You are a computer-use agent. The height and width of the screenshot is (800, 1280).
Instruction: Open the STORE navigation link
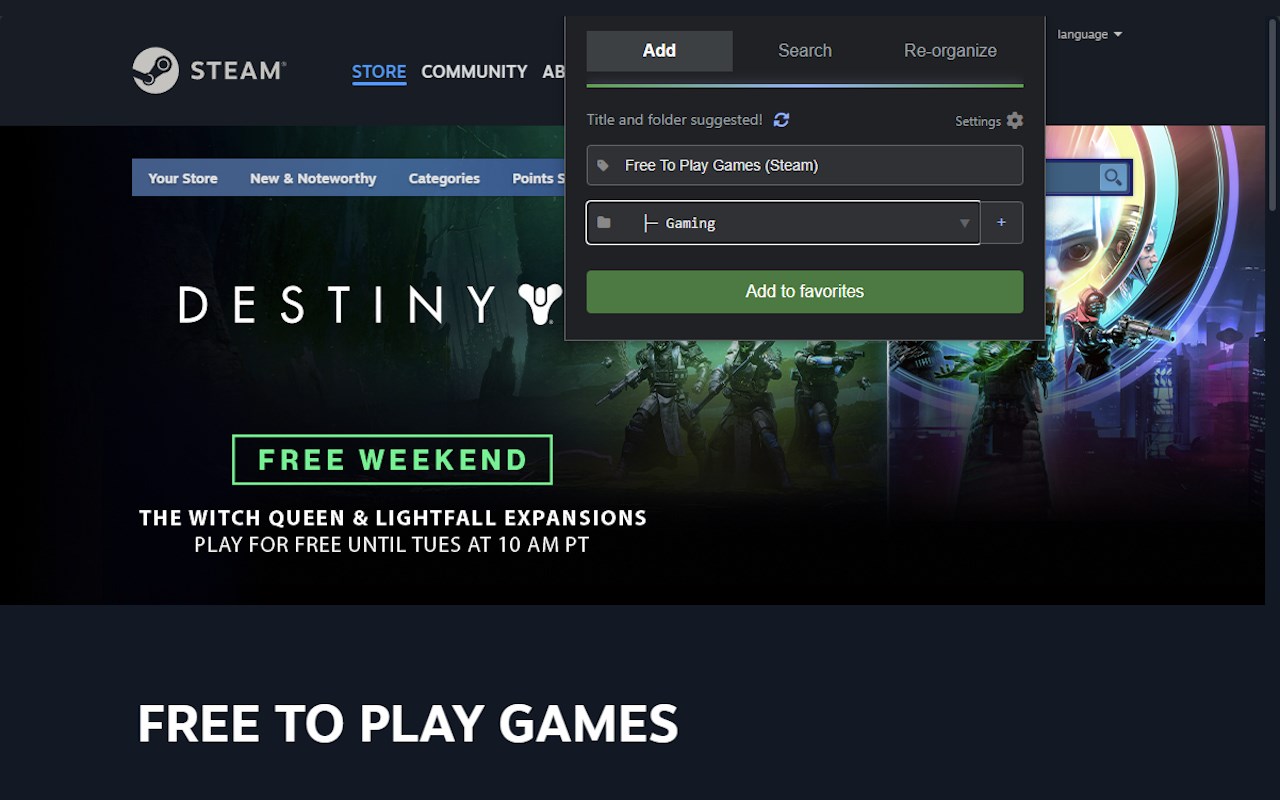tap(379, 72)
